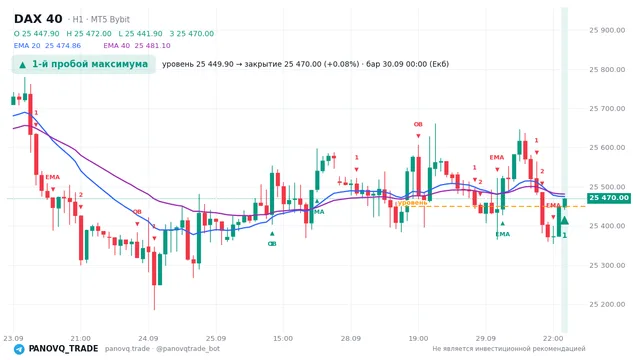This screenshot has width=640, height=360.
Task: Click the close value 'З 25 470.00'
Action: click(191, 33)
